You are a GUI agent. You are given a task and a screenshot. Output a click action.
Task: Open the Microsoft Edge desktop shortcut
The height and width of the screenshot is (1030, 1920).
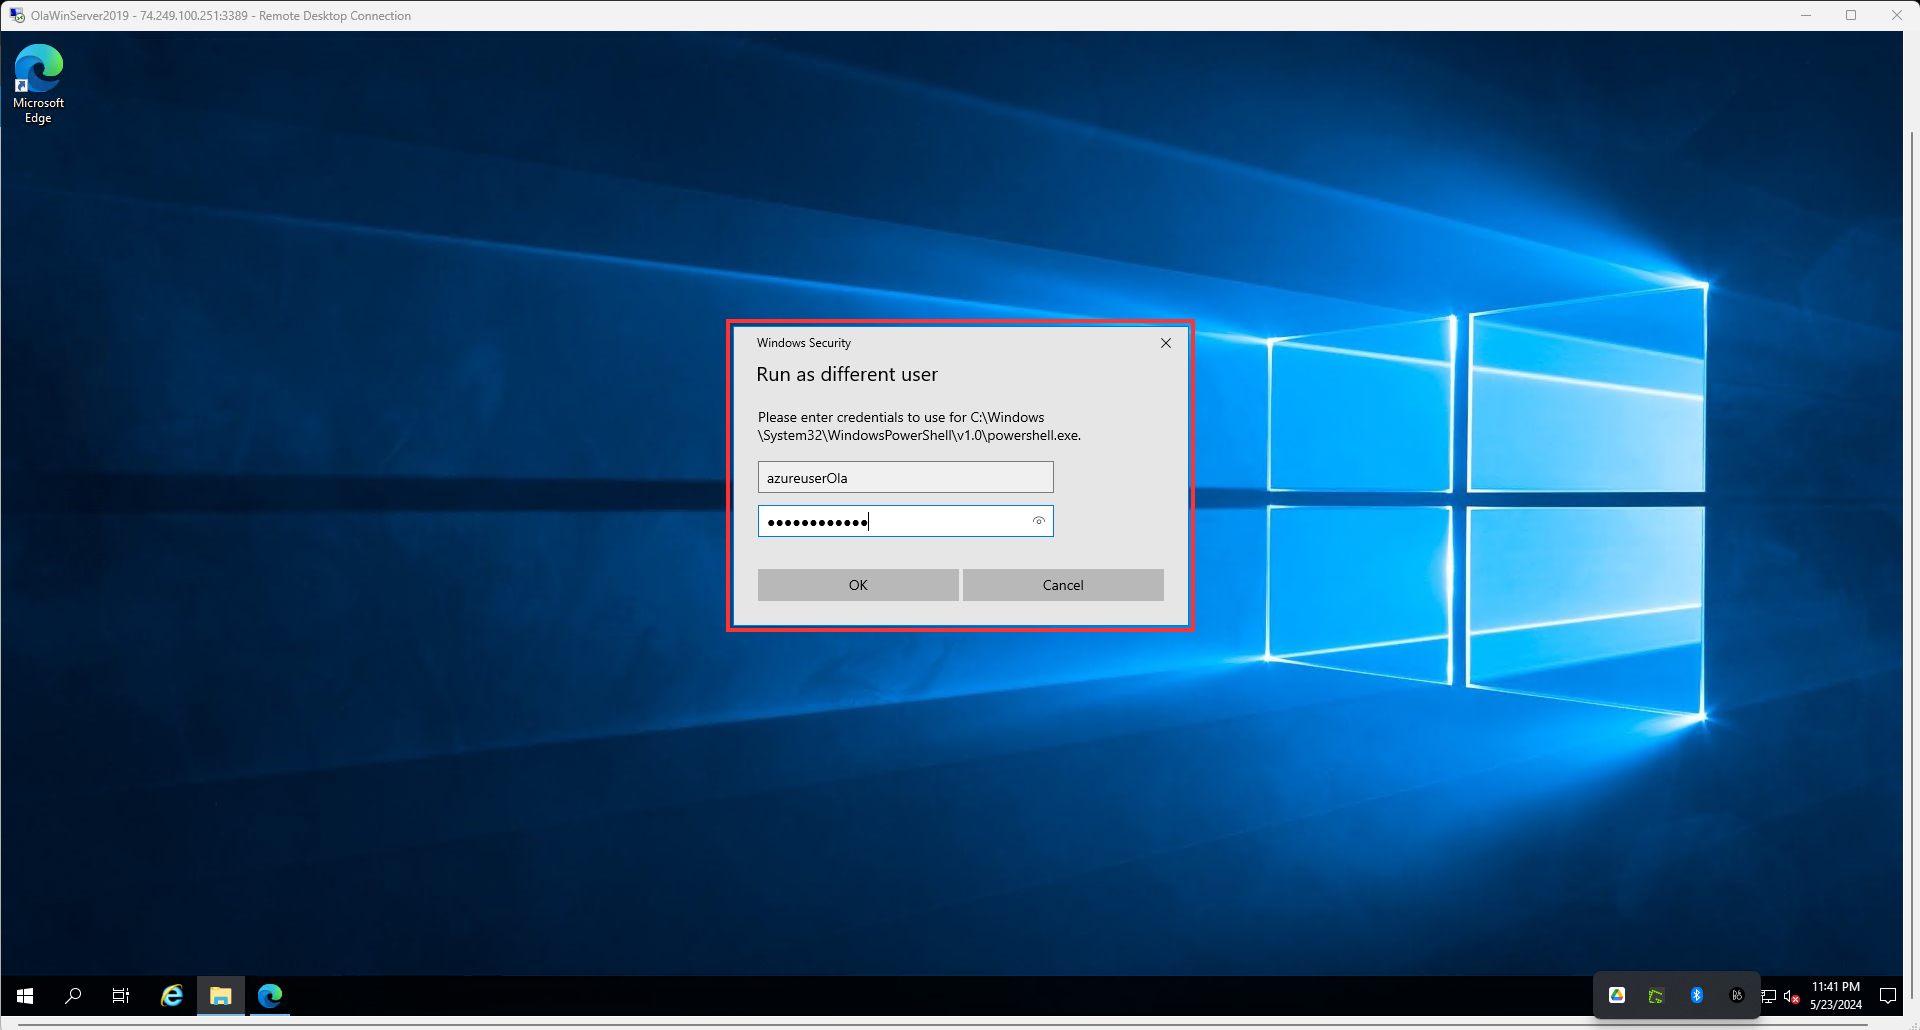tap(38, 84)
